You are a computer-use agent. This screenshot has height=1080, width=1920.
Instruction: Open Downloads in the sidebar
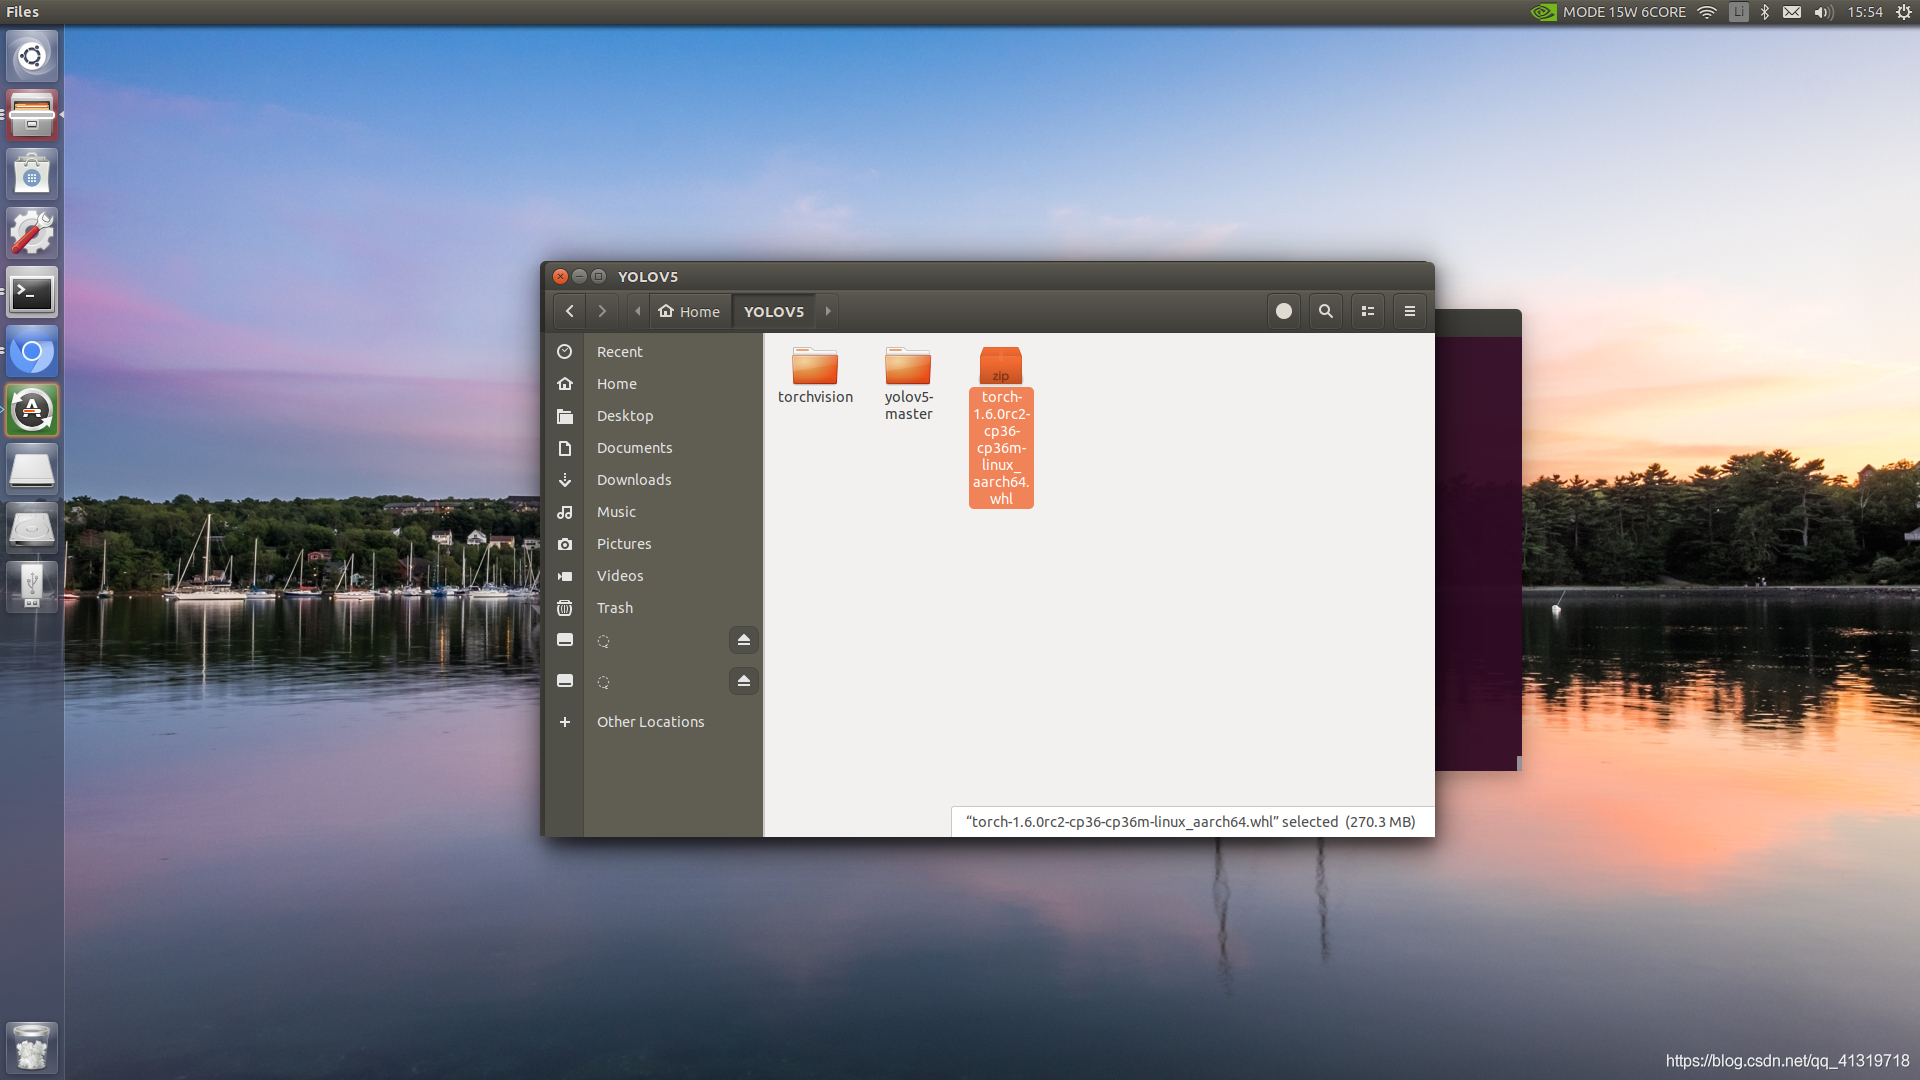coord(633,480)
